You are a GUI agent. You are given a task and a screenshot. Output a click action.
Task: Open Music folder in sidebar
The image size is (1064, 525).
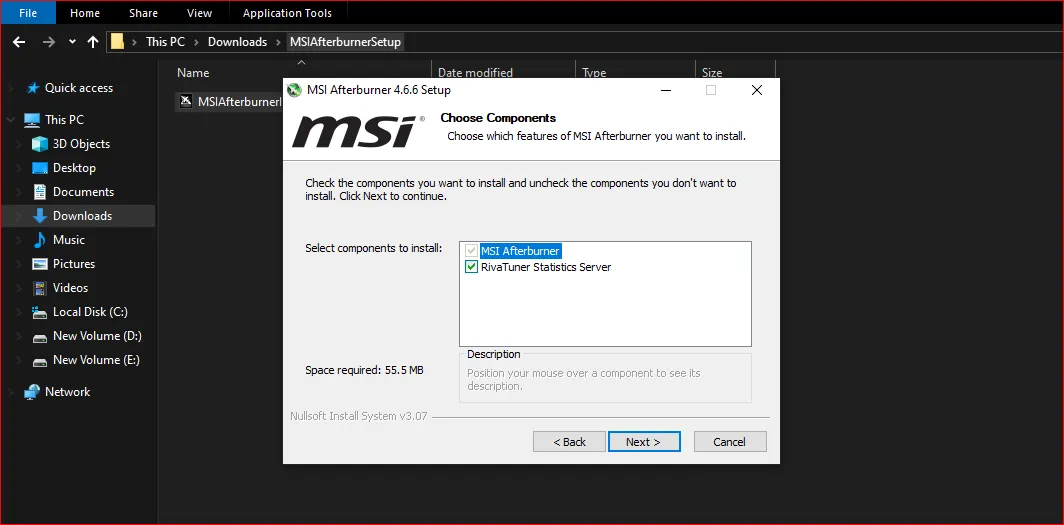click(69, 240)
